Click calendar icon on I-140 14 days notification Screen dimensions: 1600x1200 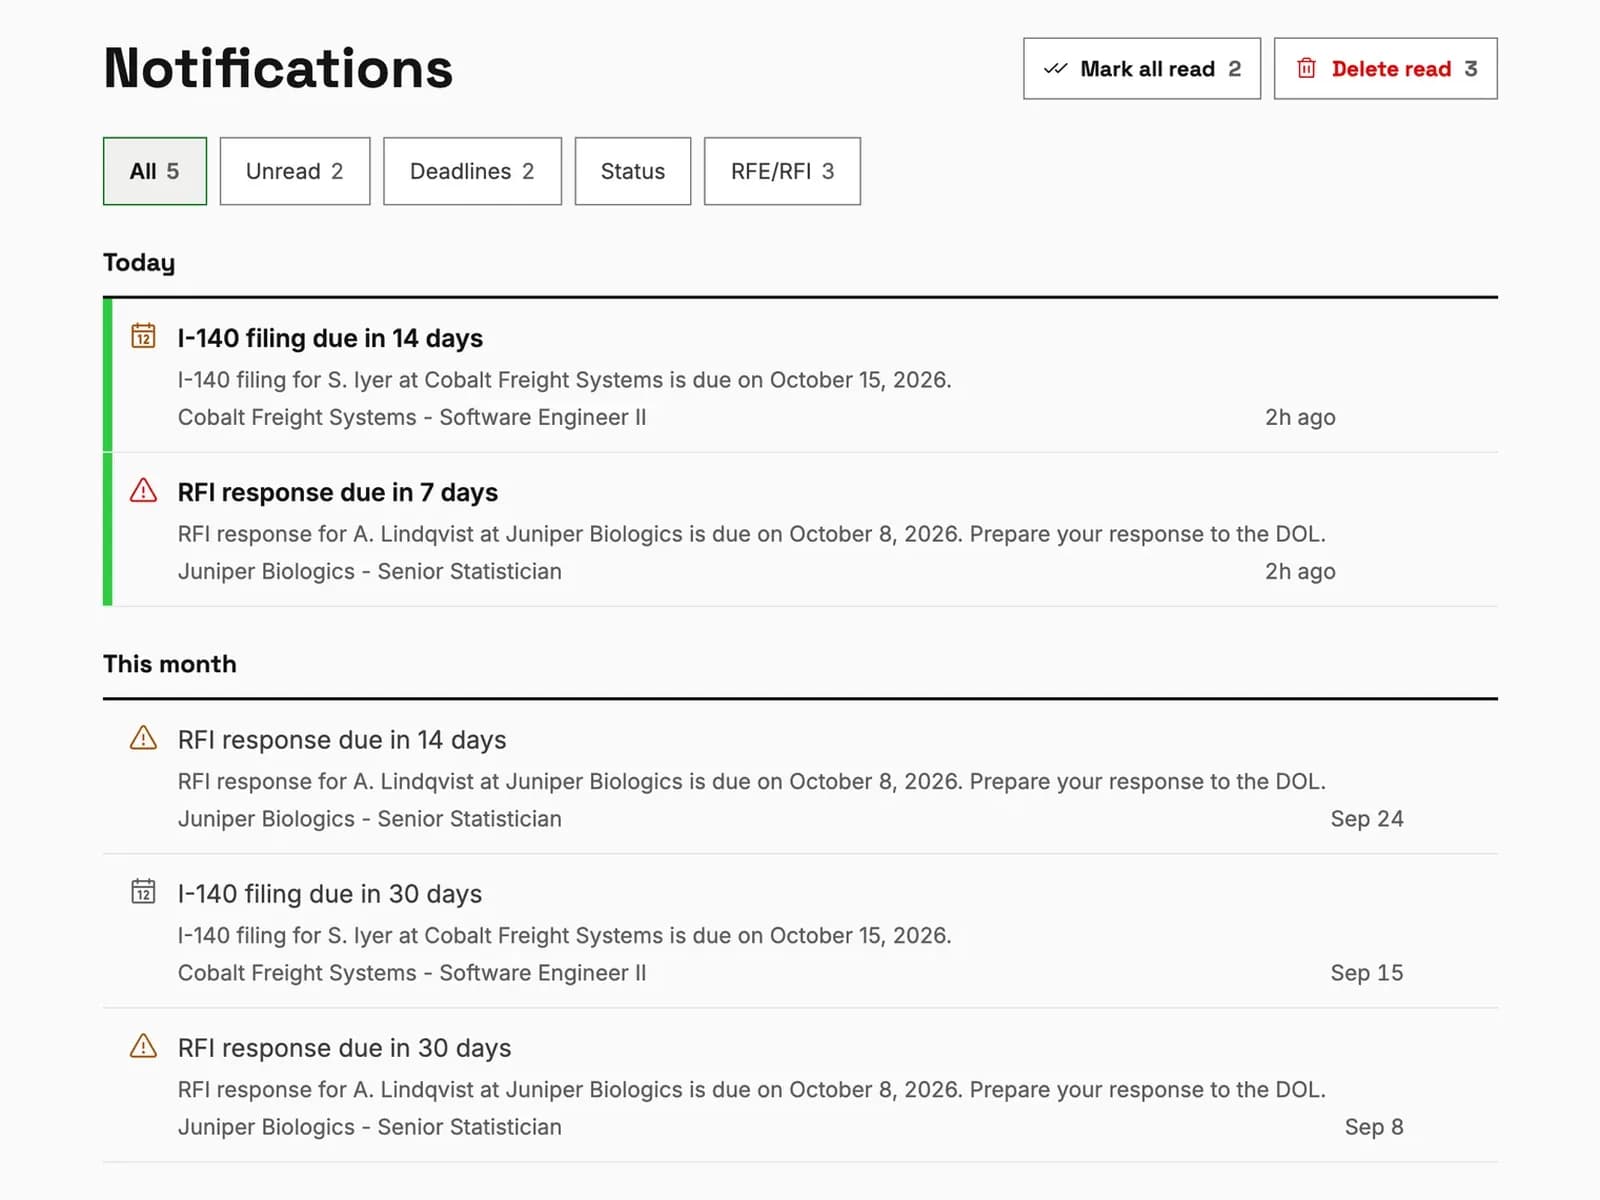[x=143, y=336]
